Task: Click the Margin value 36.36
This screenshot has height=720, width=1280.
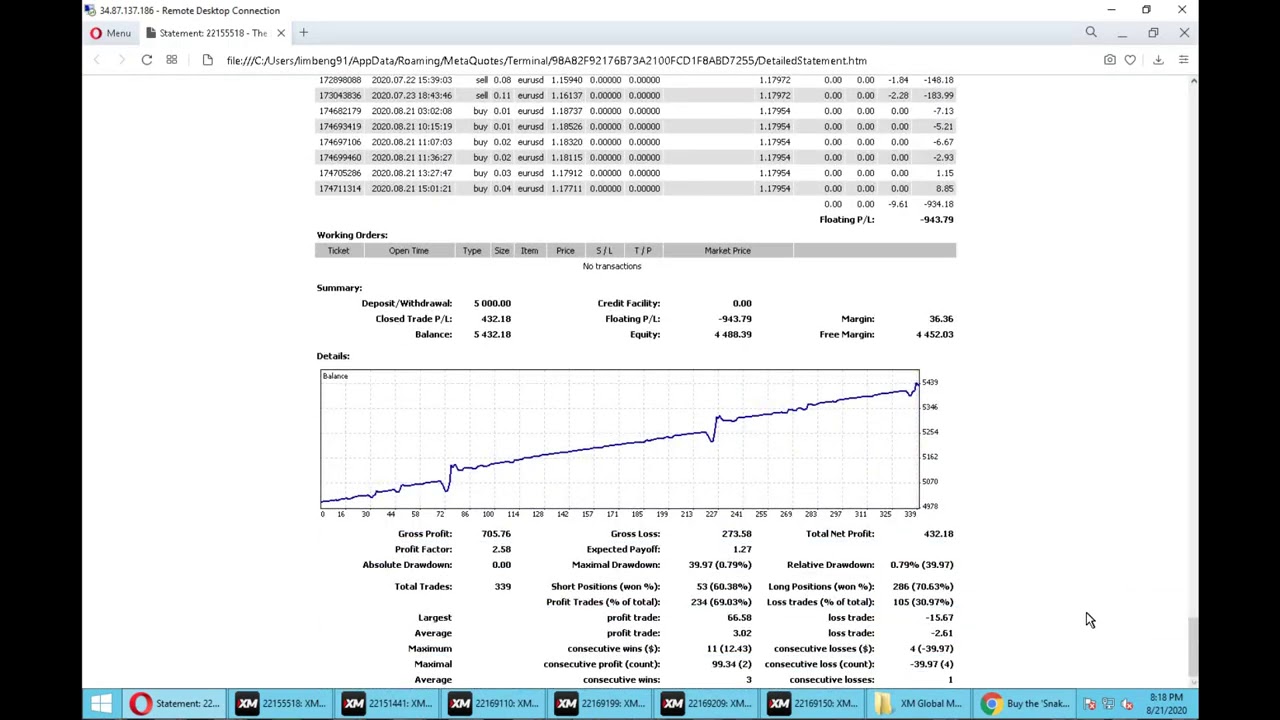Action: (941, 319)
